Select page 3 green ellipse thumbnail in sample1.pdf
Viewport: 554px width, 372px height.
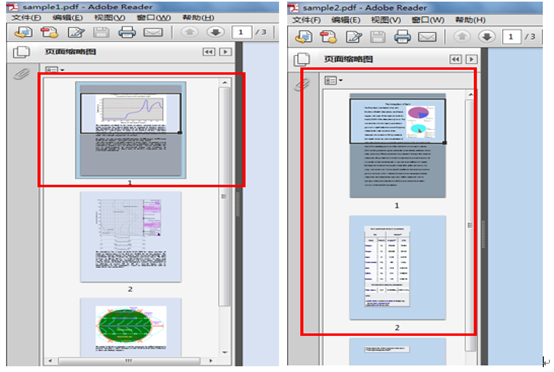131,327
